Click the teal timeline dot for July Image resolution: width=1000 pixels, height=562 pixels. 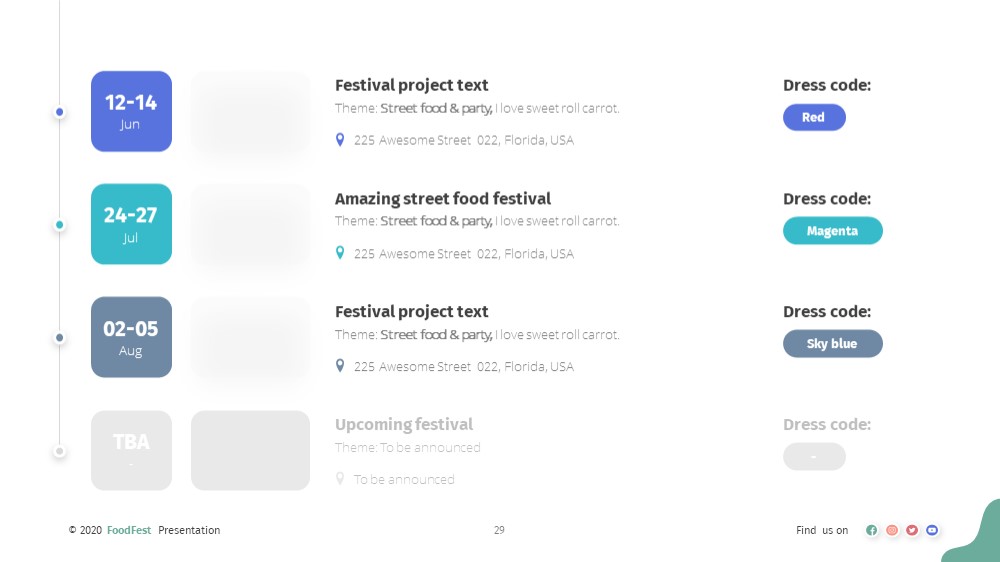point(59,225)
